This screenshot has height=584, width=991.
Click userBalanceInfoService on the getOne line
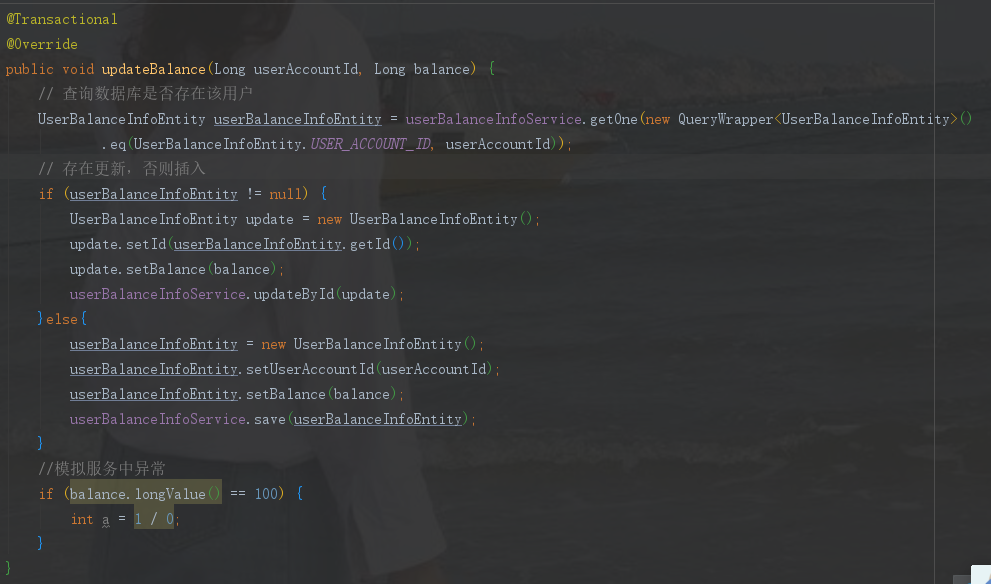click(x=494, y=119)
